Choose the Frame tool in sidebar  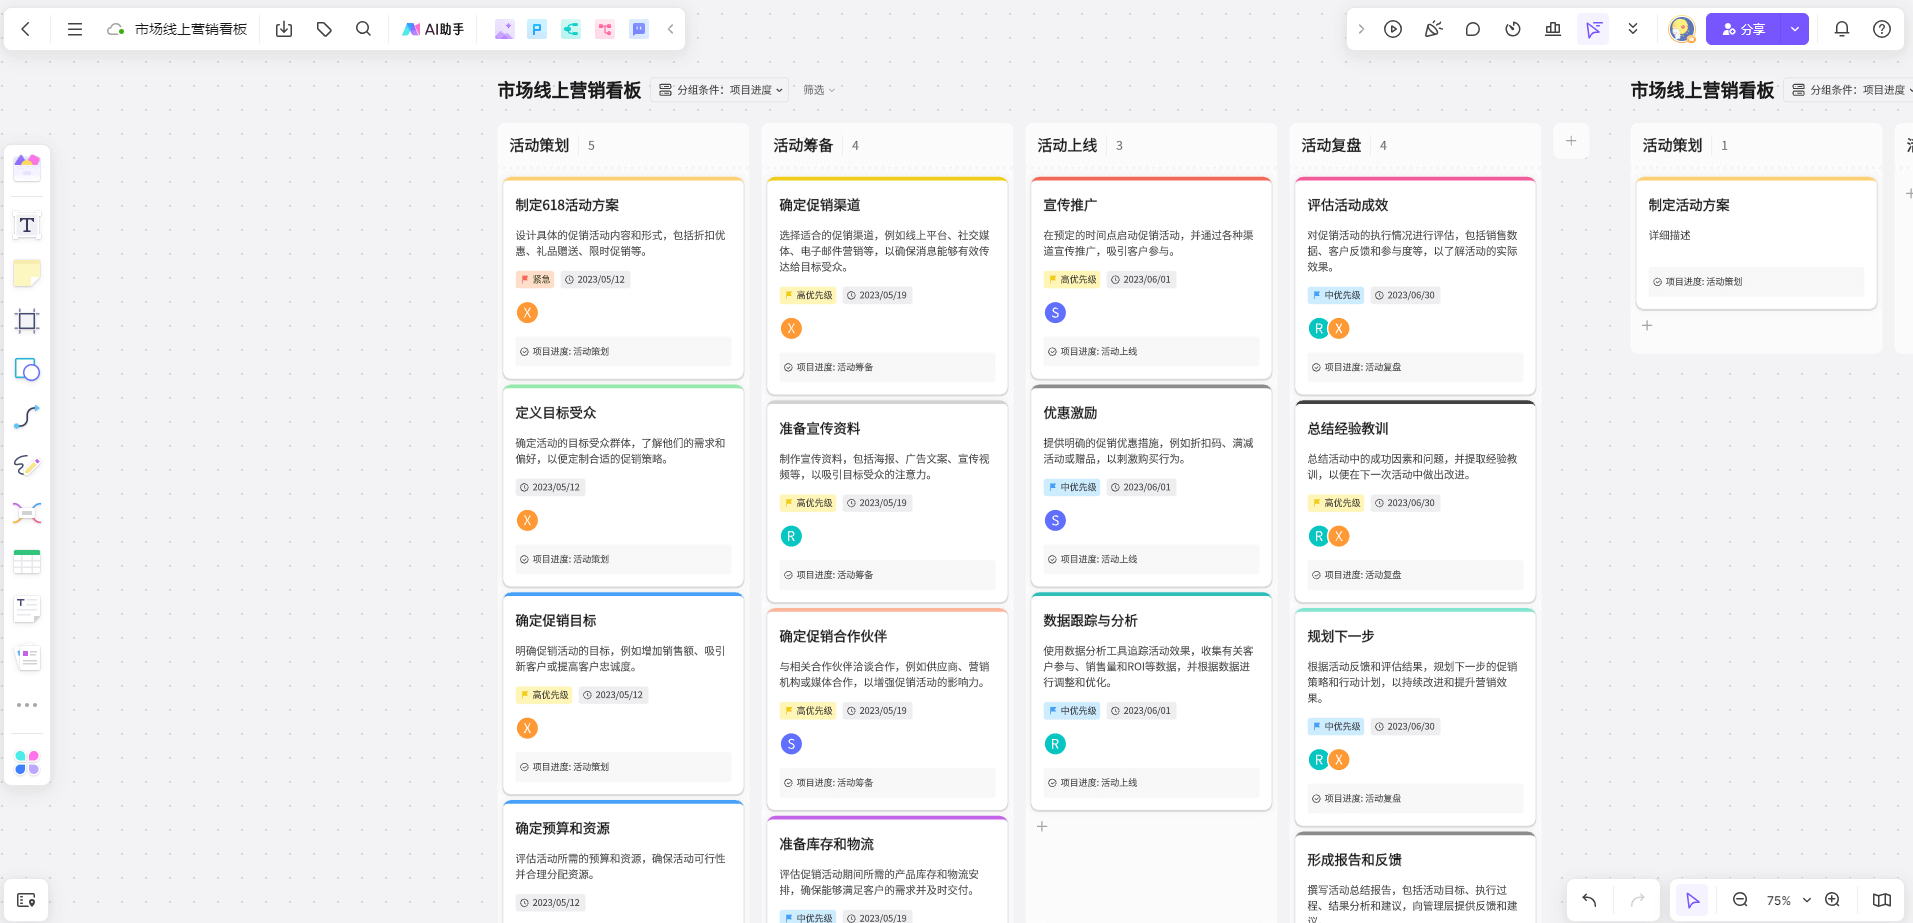(x=27, y=321)
